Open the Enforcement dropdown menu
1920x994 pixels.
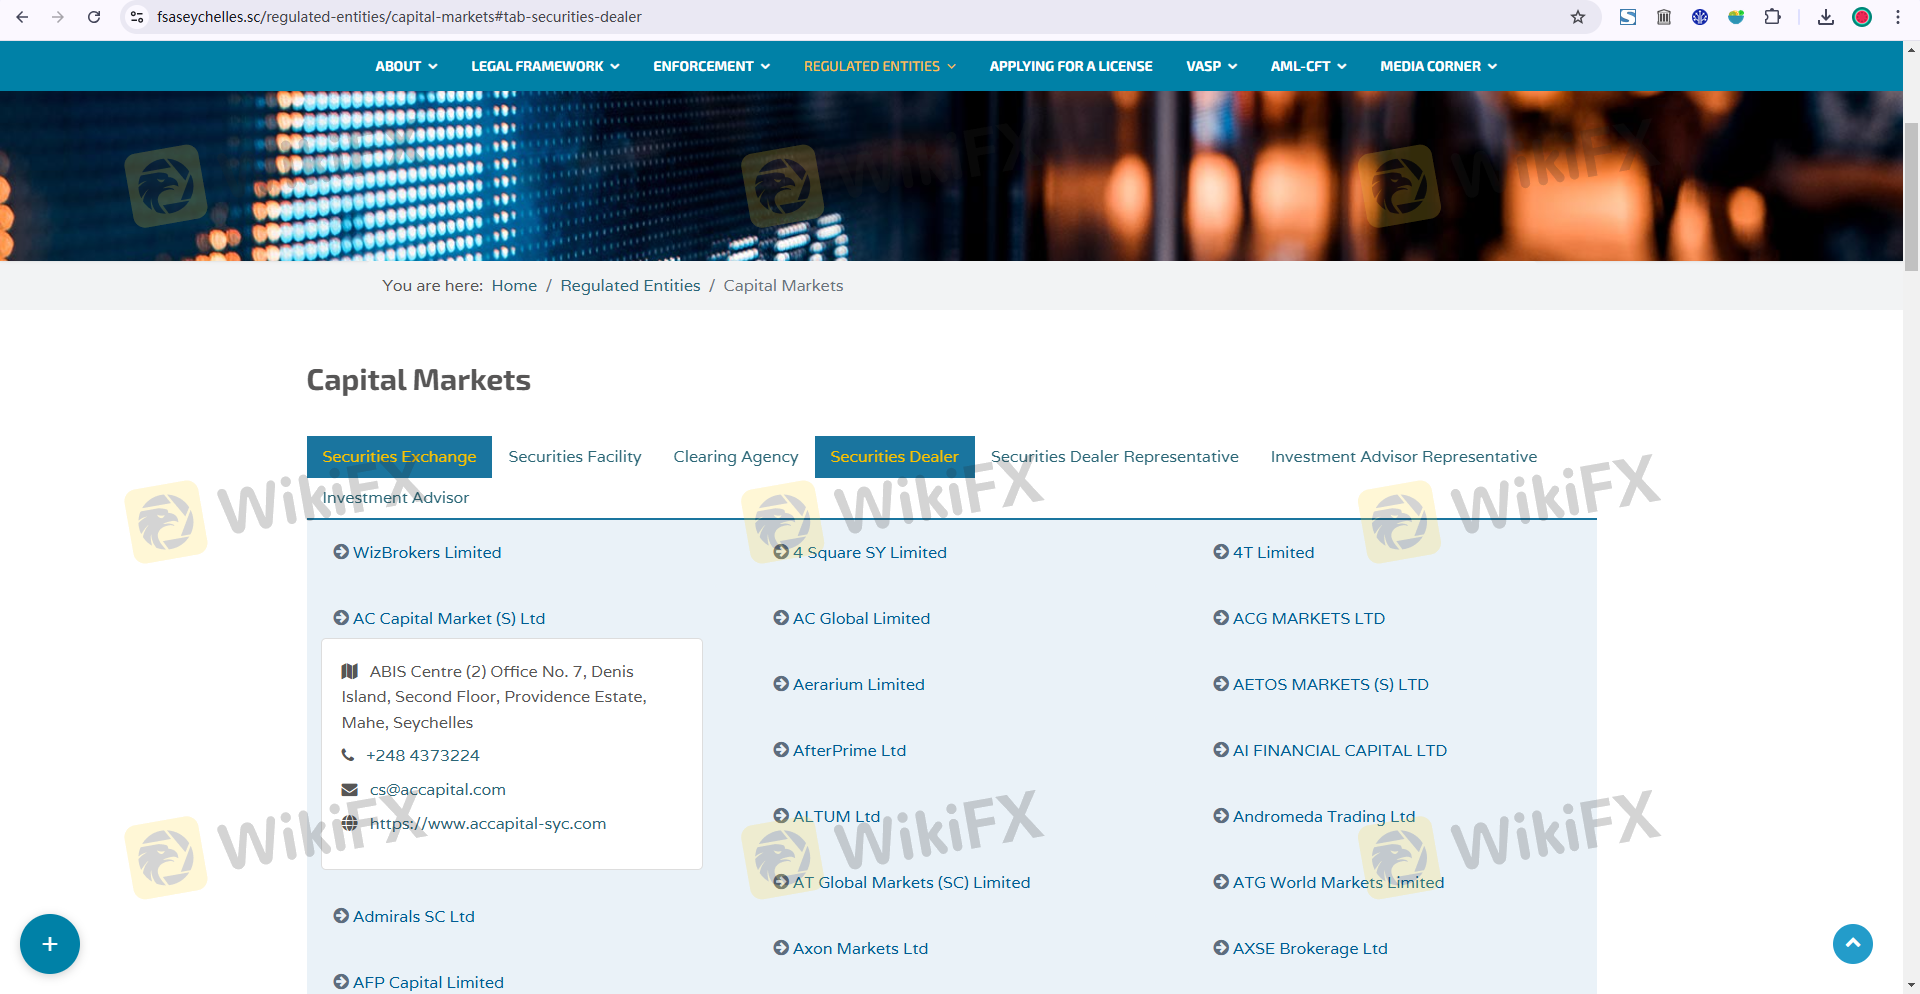pyautogui.click(x=711, y=66)
